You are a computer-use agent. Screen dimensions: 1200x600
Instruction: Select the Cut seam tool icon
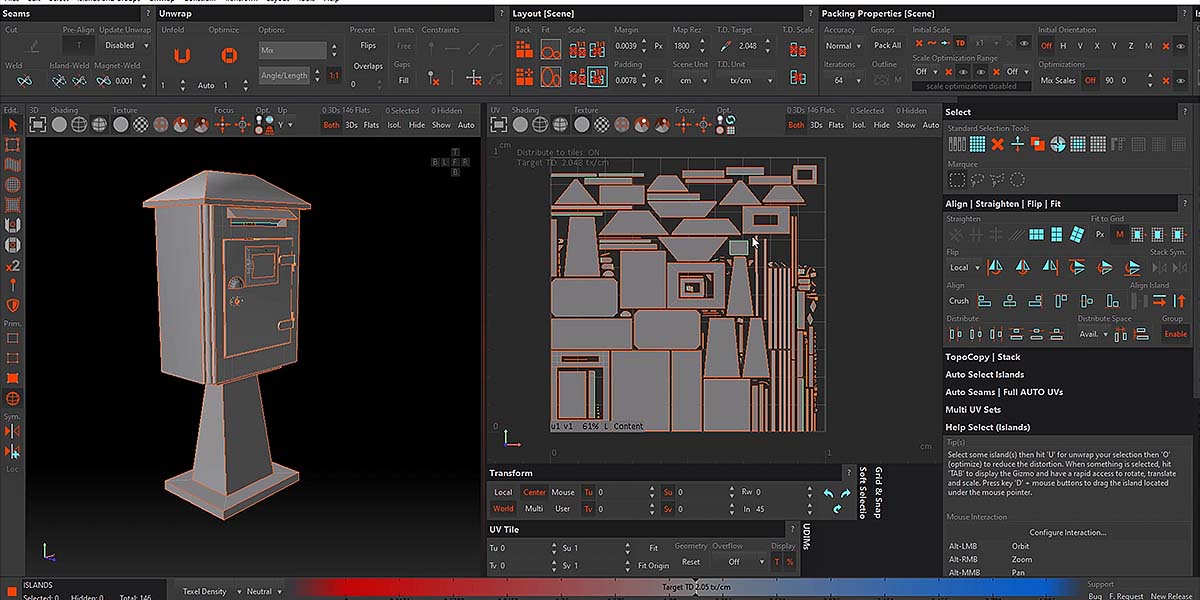(32, 46)
